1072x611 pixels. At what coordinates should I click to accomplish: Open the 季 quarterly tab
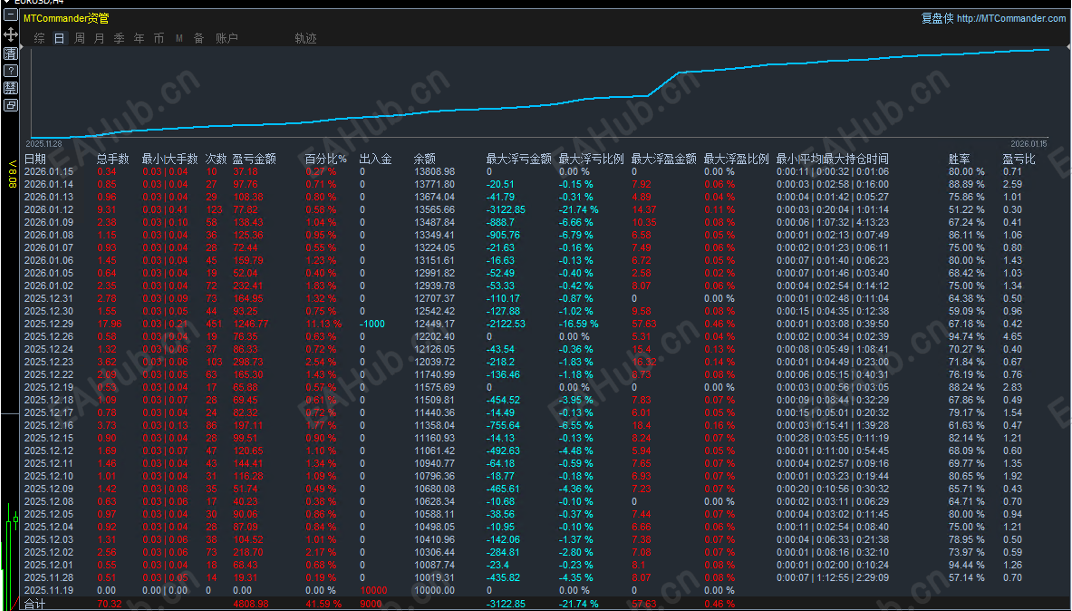119,38
